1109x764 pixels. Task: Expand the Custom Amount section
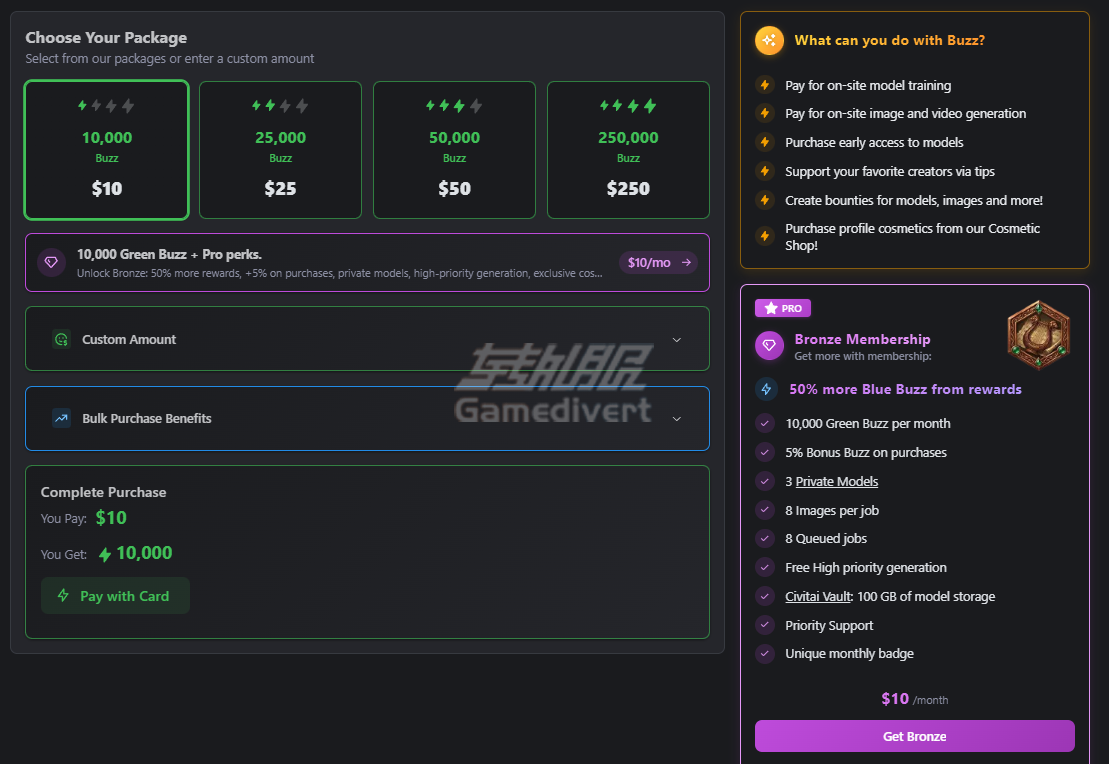tap(367, 339)
